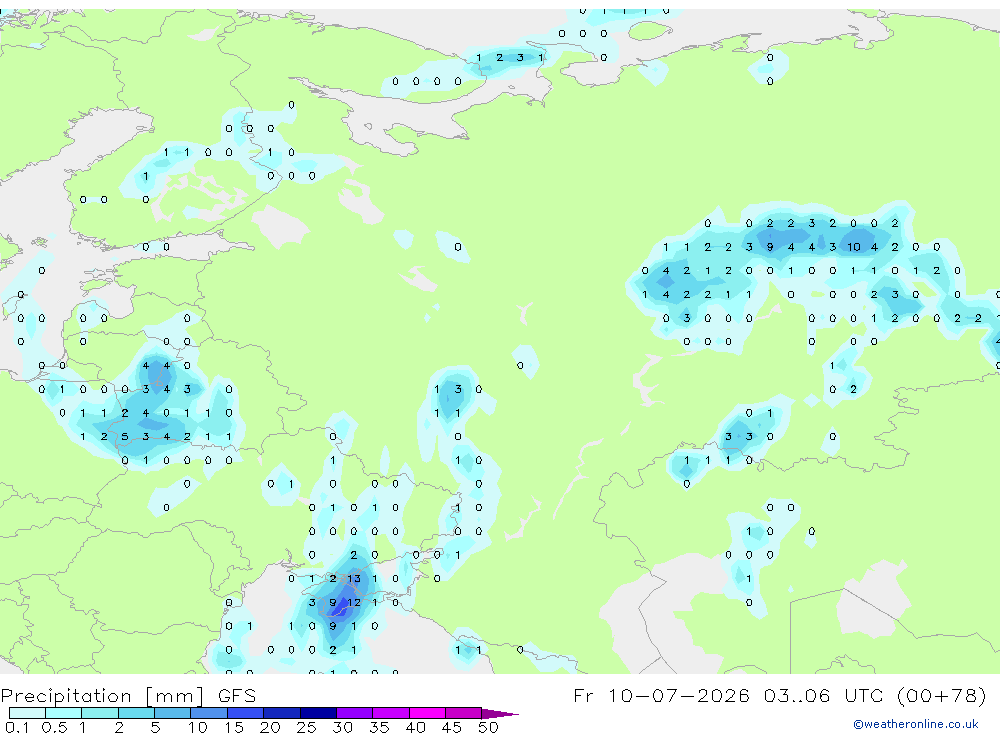Screen dimensions: 1000x733
Task: Select the '15' legend scale label
Action: [x=233, y=727]
